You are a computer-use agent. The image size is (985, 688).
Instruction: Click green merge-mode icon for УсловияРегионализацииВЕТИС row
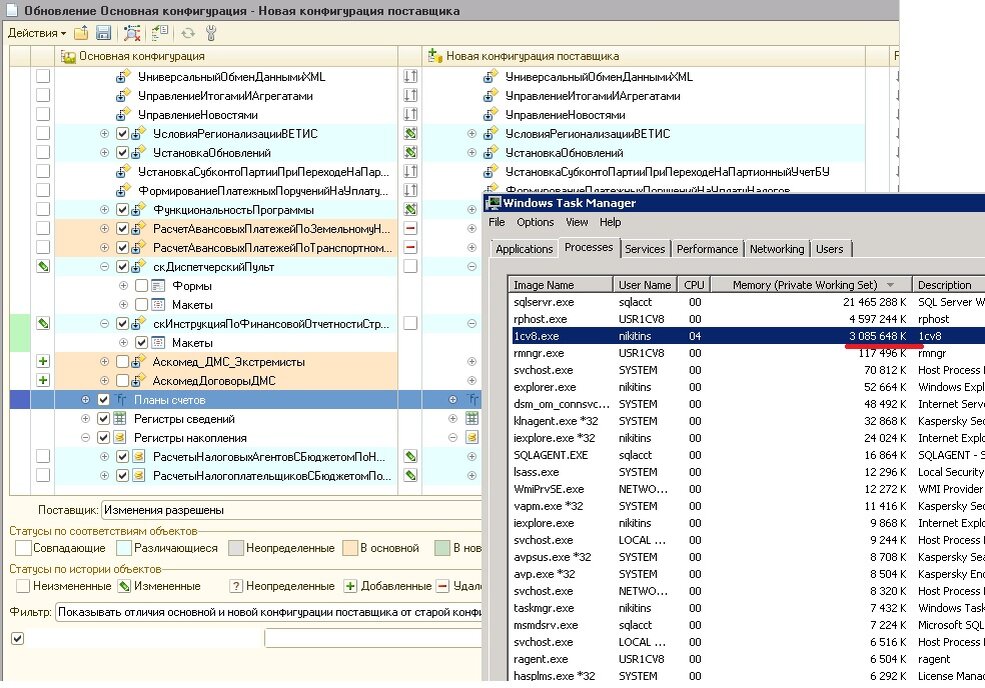pyautogui.click(x=410, y=133)
